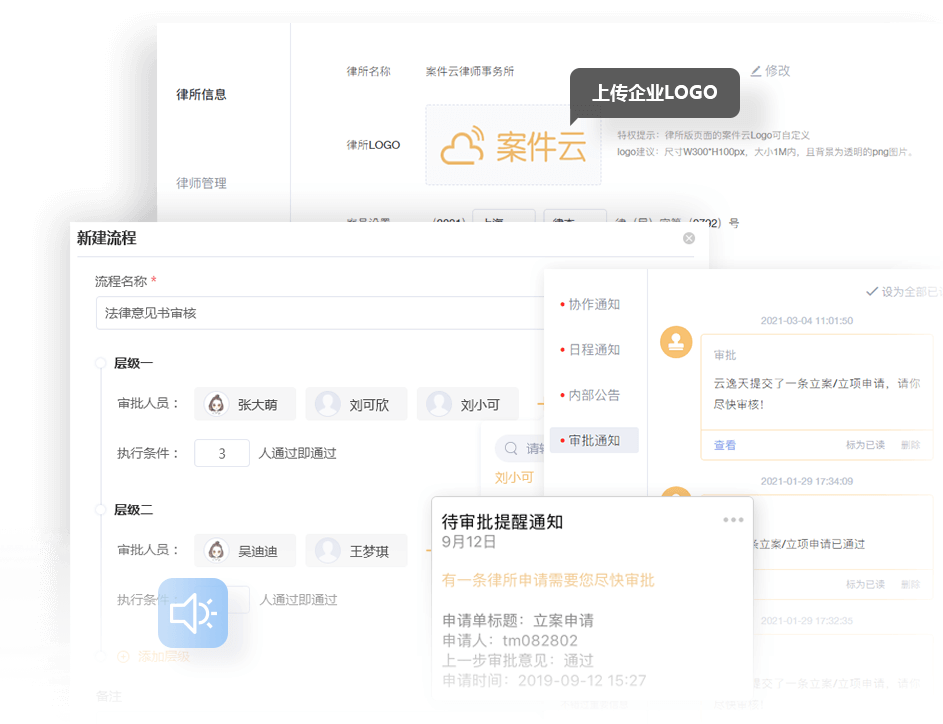
Task: Click the search magnifier icon
Action: pyautogui.click(x=511, y=448)
